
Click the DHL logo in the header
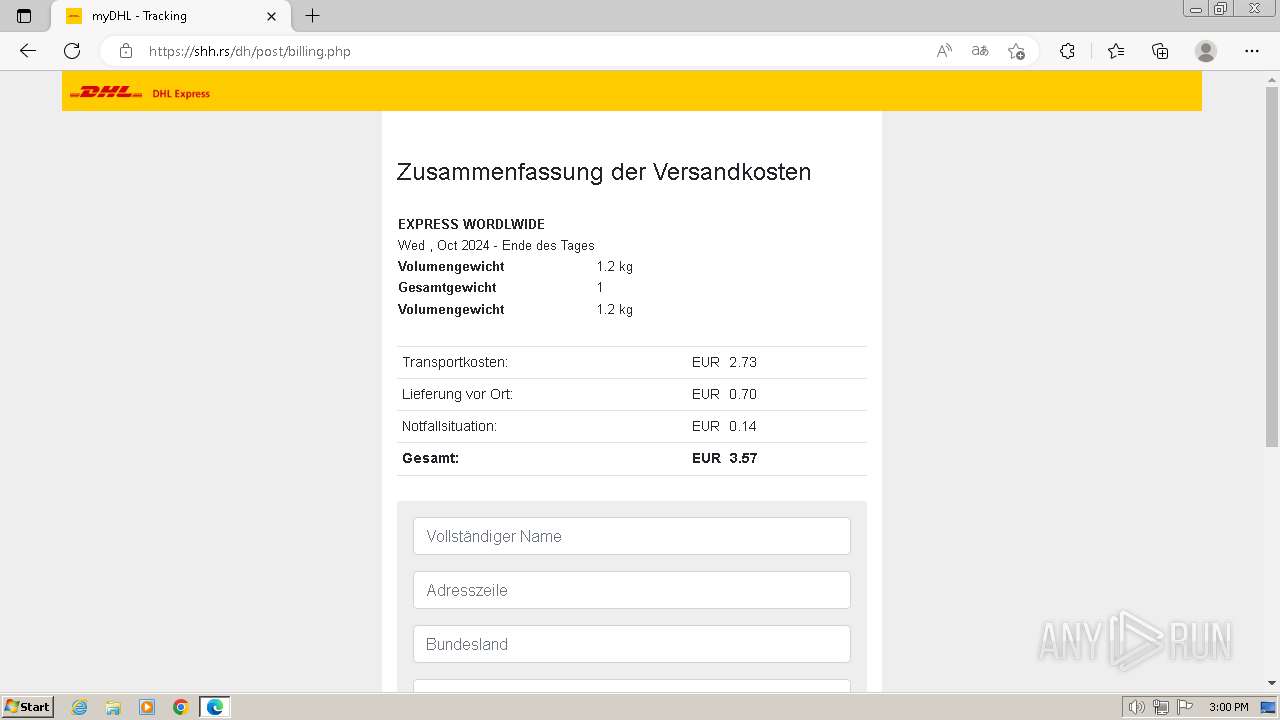(x=106, y=92)
